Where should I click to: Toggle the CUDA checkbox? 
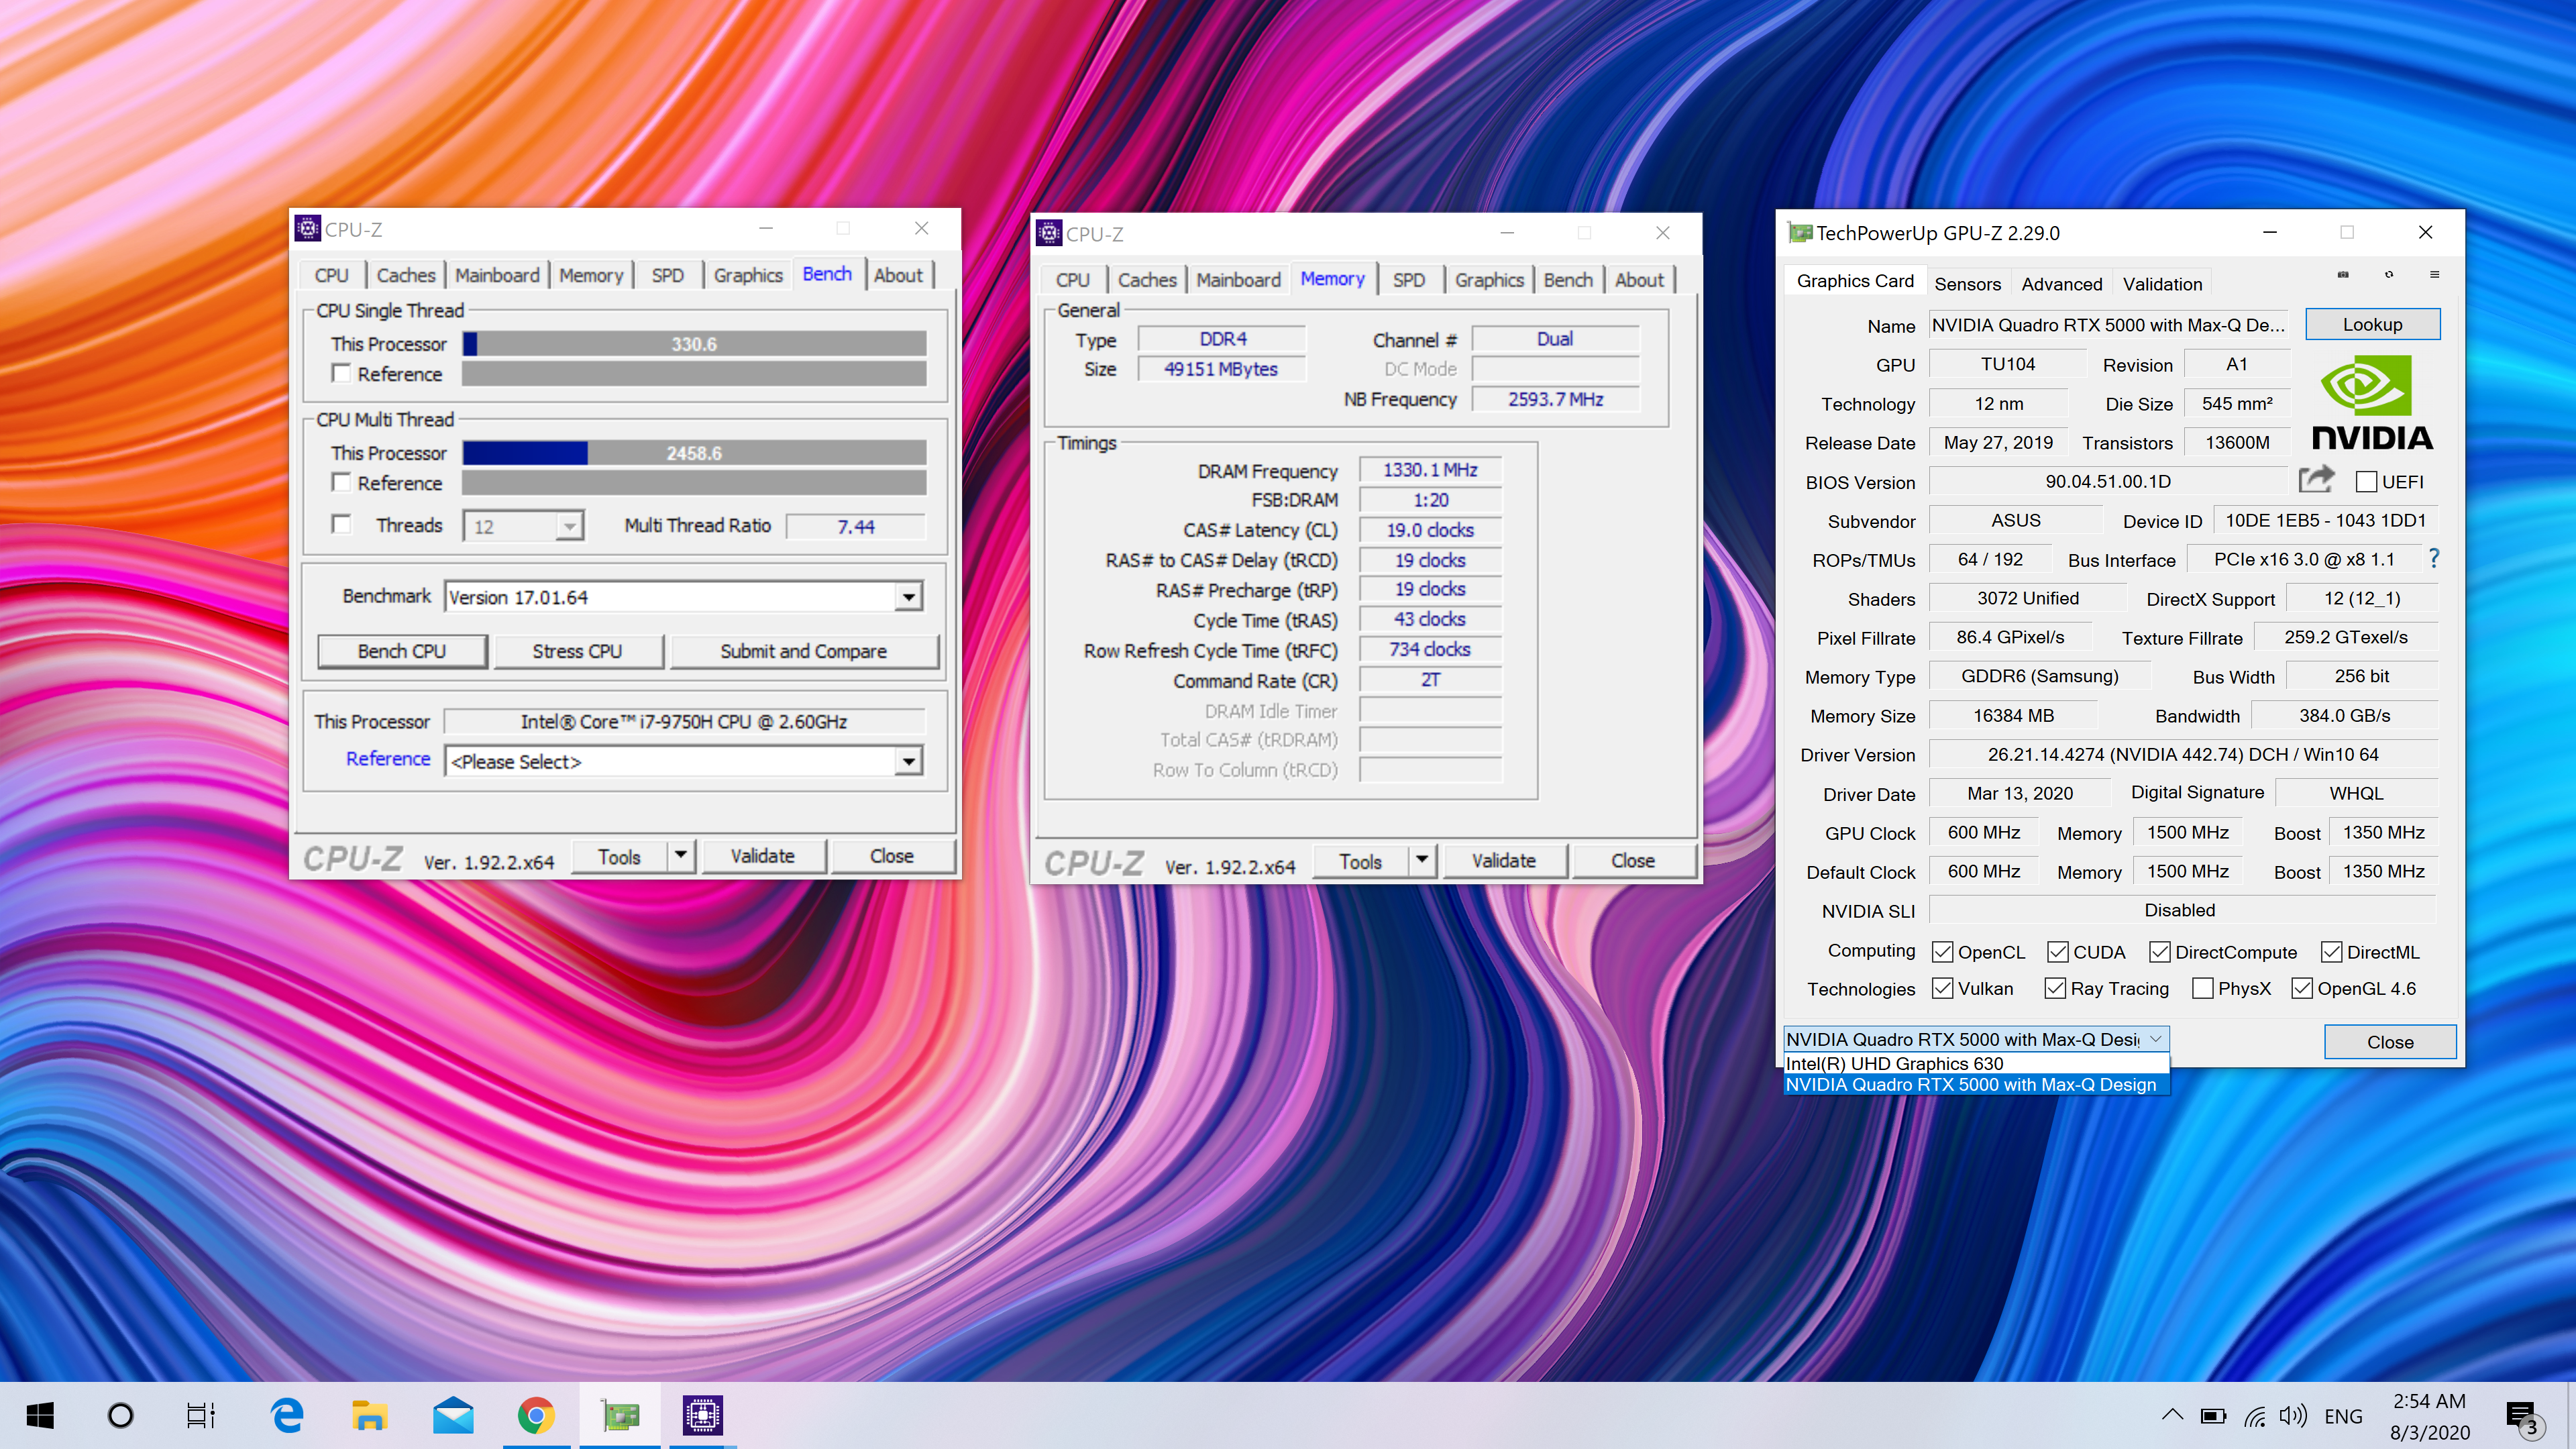point(2057,951)
